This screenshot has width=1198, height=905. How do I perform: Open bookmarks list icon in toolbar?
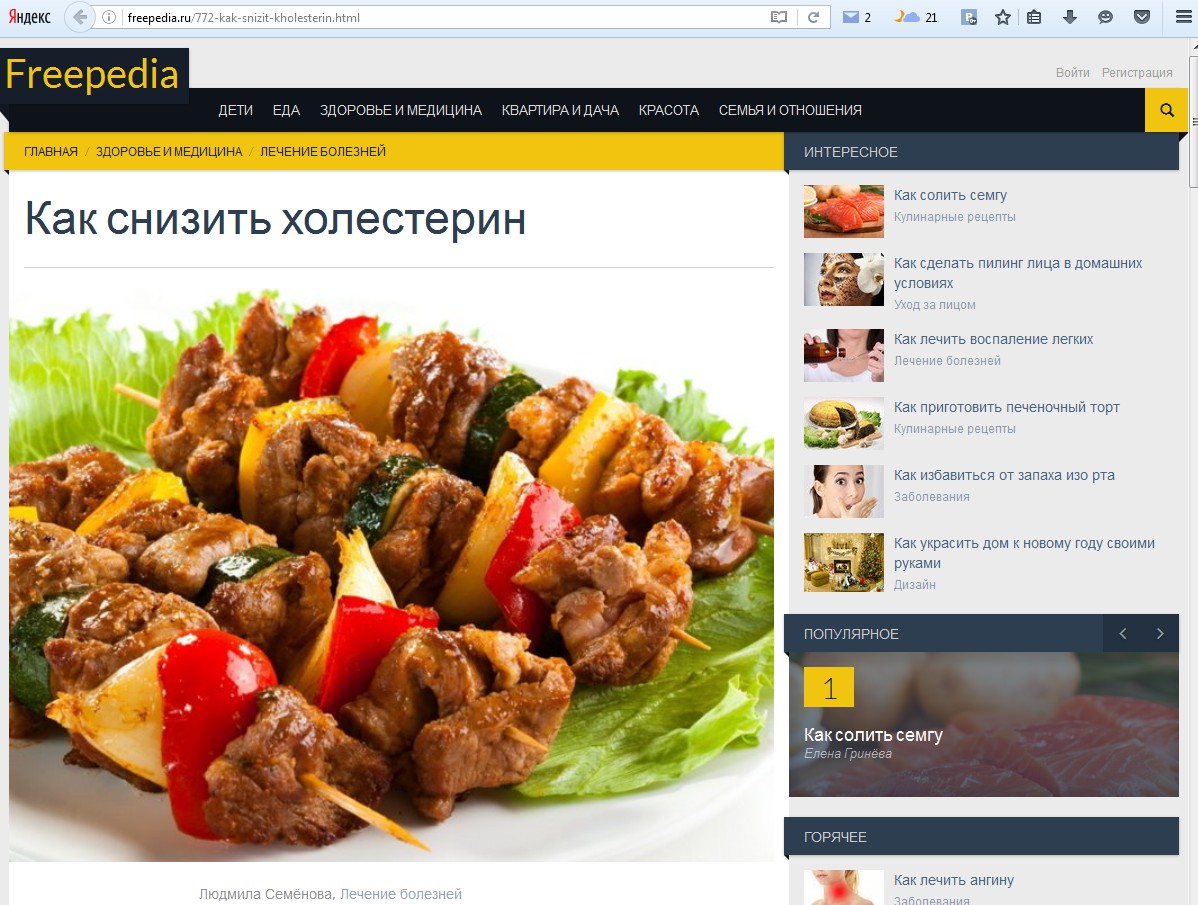pyautogui.click(x=1034, y=17)
